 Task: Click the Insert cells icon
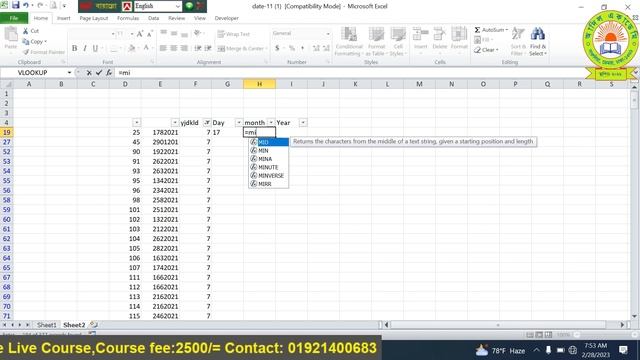click(420, 34)
